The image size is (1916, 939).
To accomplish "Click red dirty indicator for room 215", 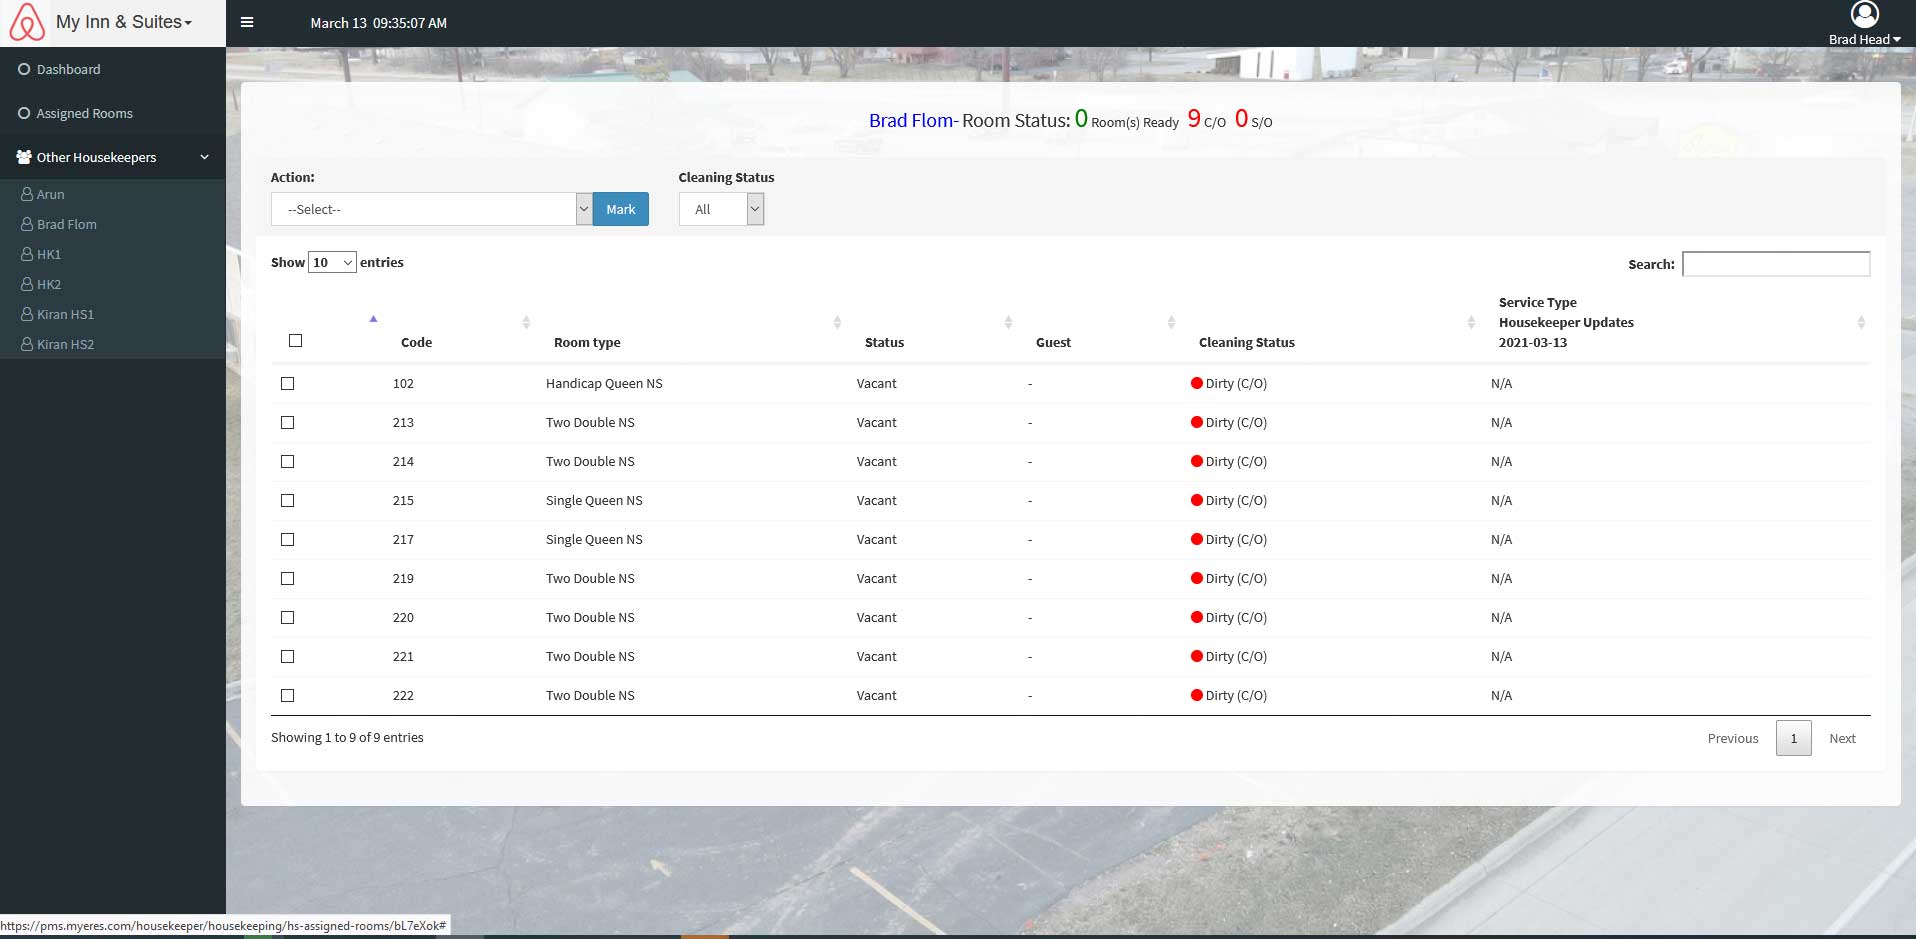I will [1197, 500].
